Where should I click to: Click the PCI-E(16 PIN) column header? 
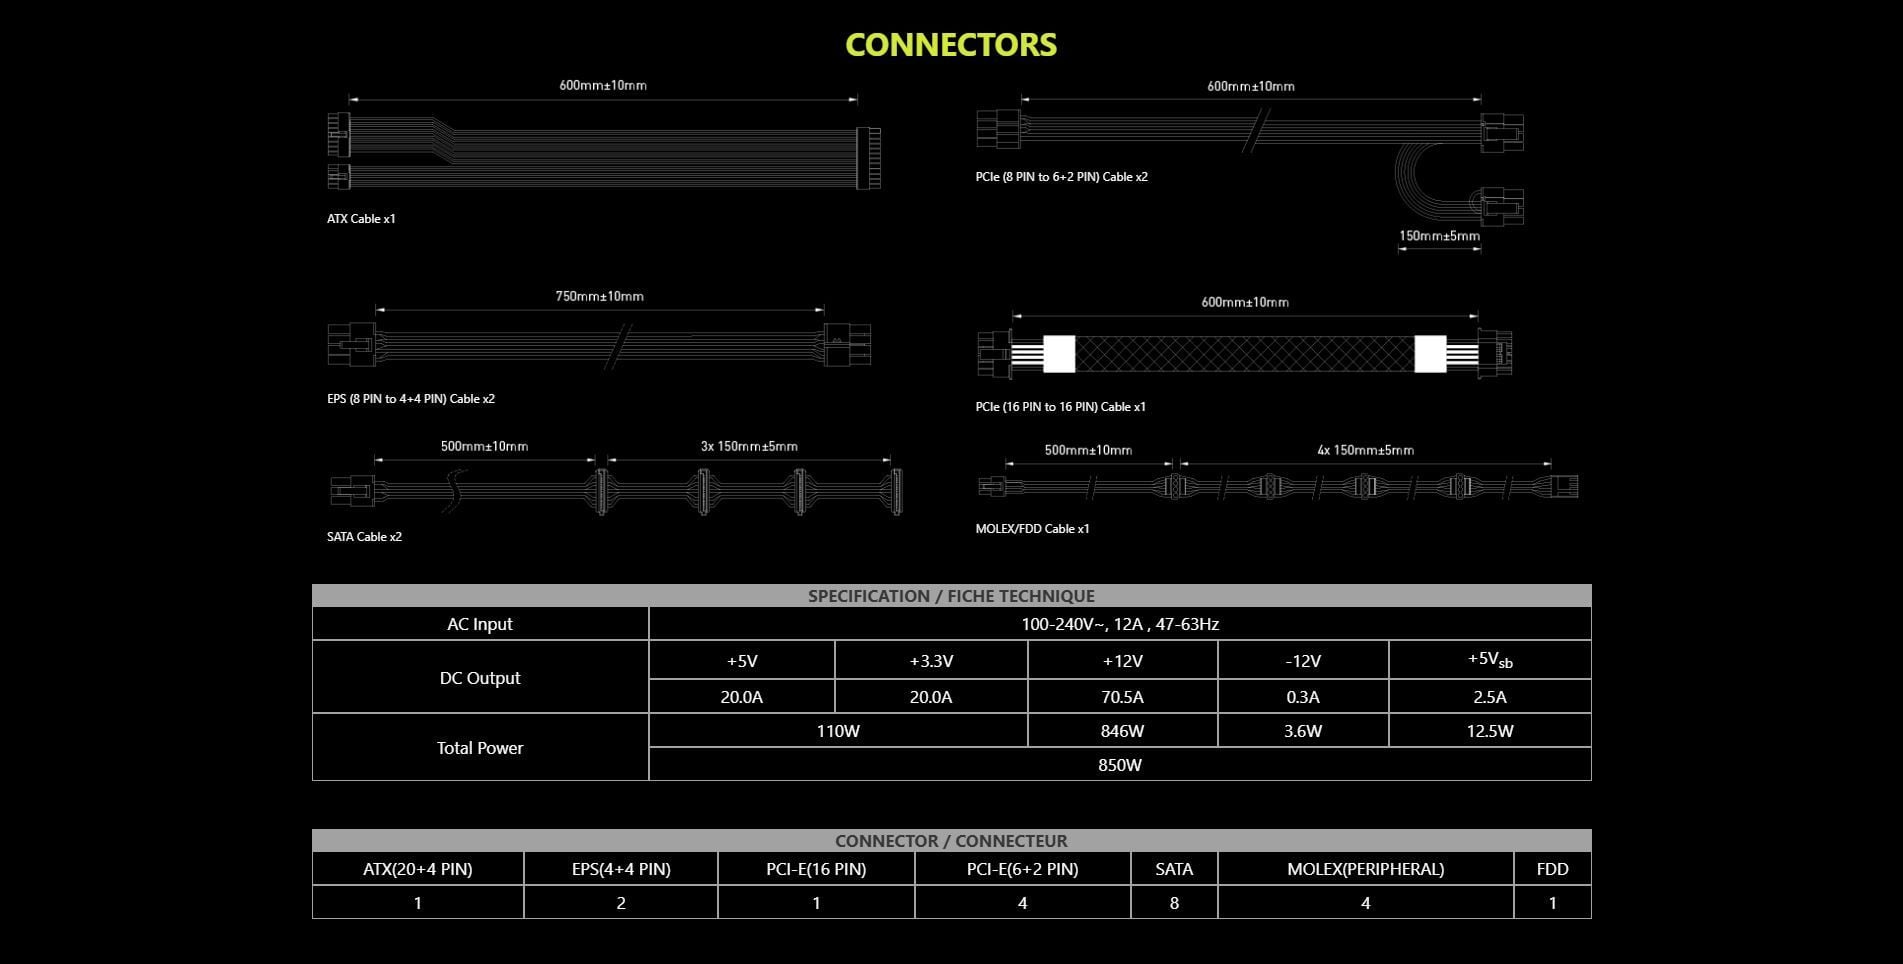point(816,869)
